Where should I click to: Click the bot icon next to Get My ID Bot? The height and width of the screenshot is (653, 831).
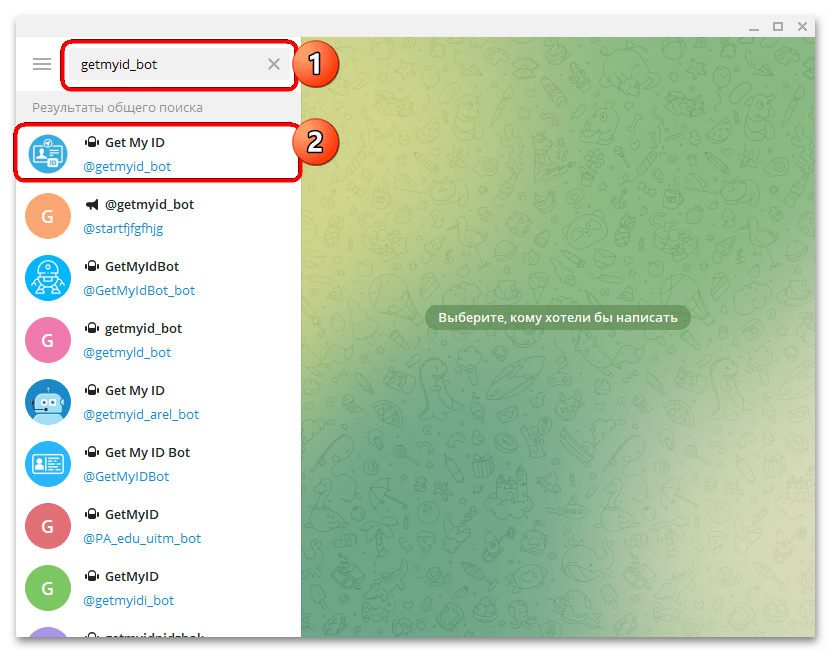pyautogui.click(x=92, y=452)
